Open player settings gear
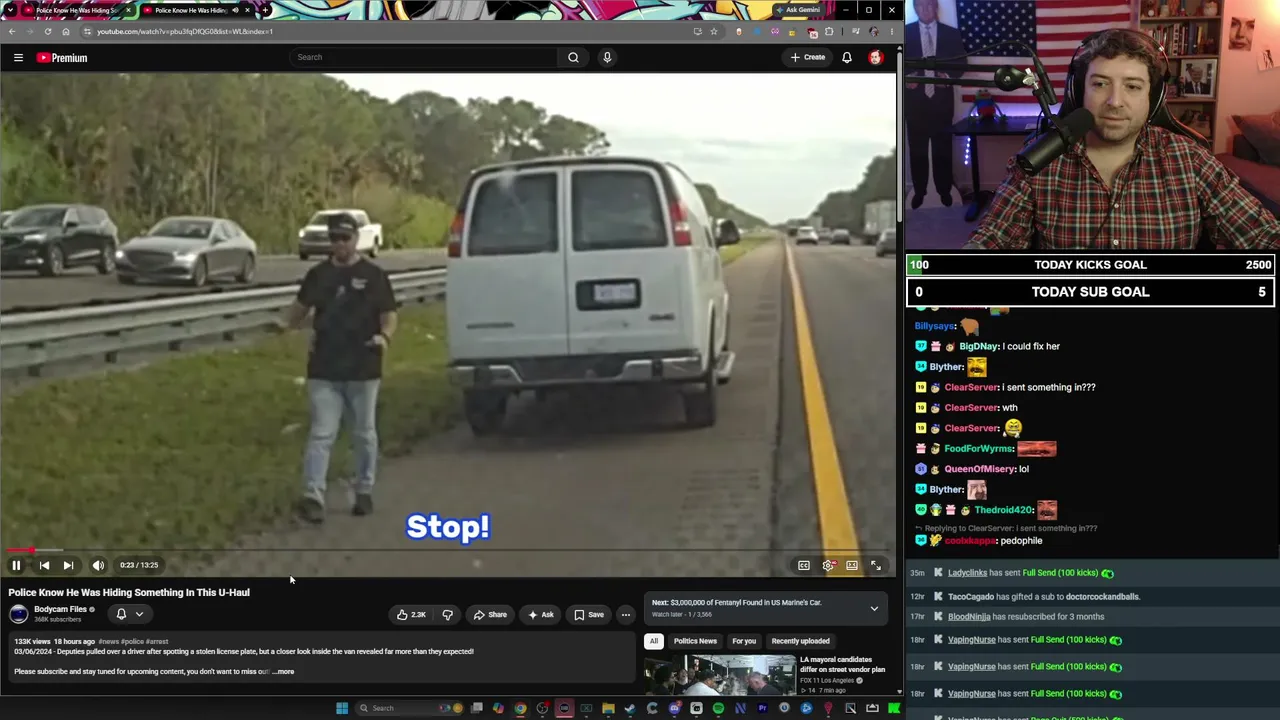1280x720 pixels. click(x=828, y=565)
